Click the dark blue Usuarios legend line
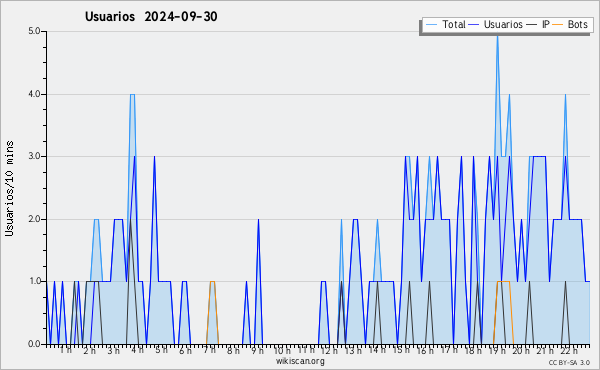The width and height of the screenshot is (600, 370). click(474, 25)
